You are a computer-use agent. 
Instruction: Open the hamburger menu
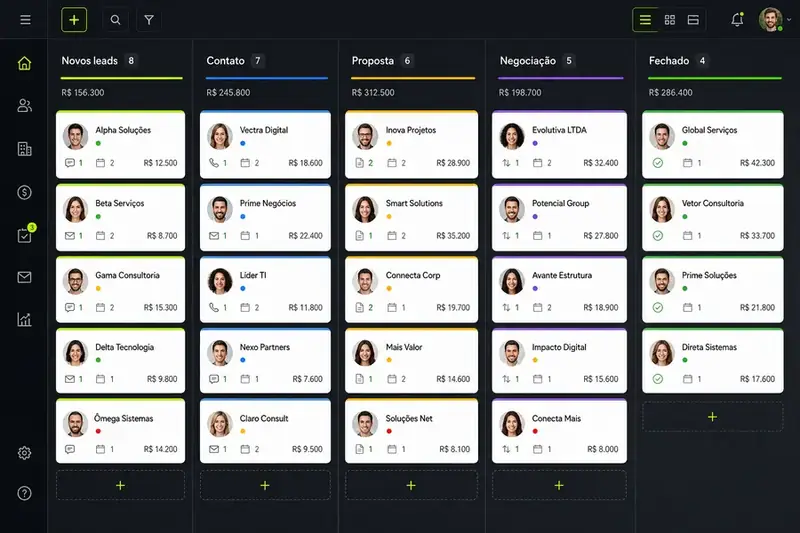(25, 20)
